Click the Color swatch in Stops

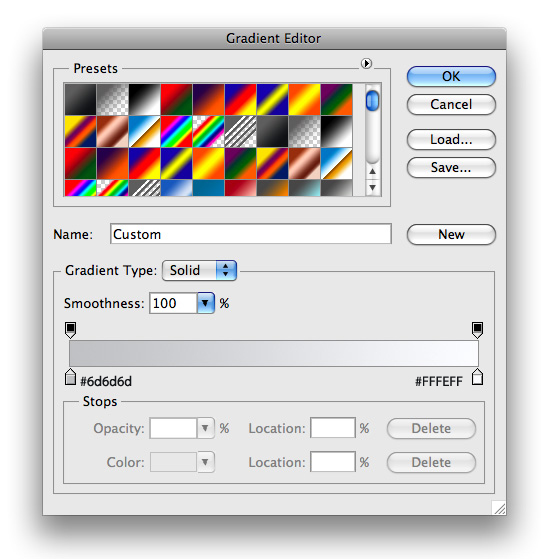pyautogui.click(x=173, y=462)
